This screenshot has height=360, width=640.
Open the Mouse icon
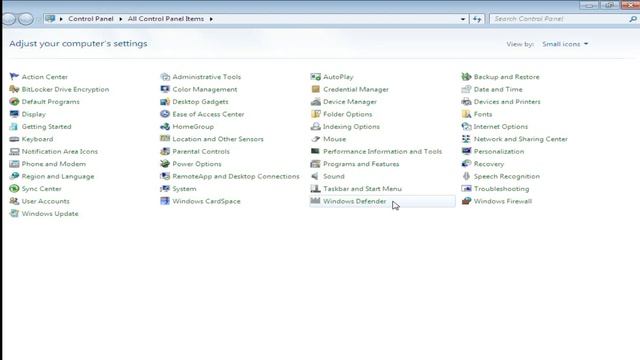coord(316,139)
